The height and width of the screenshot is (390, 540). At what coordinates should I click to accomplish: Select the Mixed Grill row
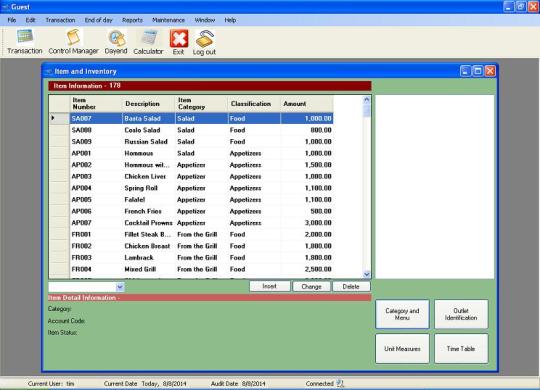point(191,269)
